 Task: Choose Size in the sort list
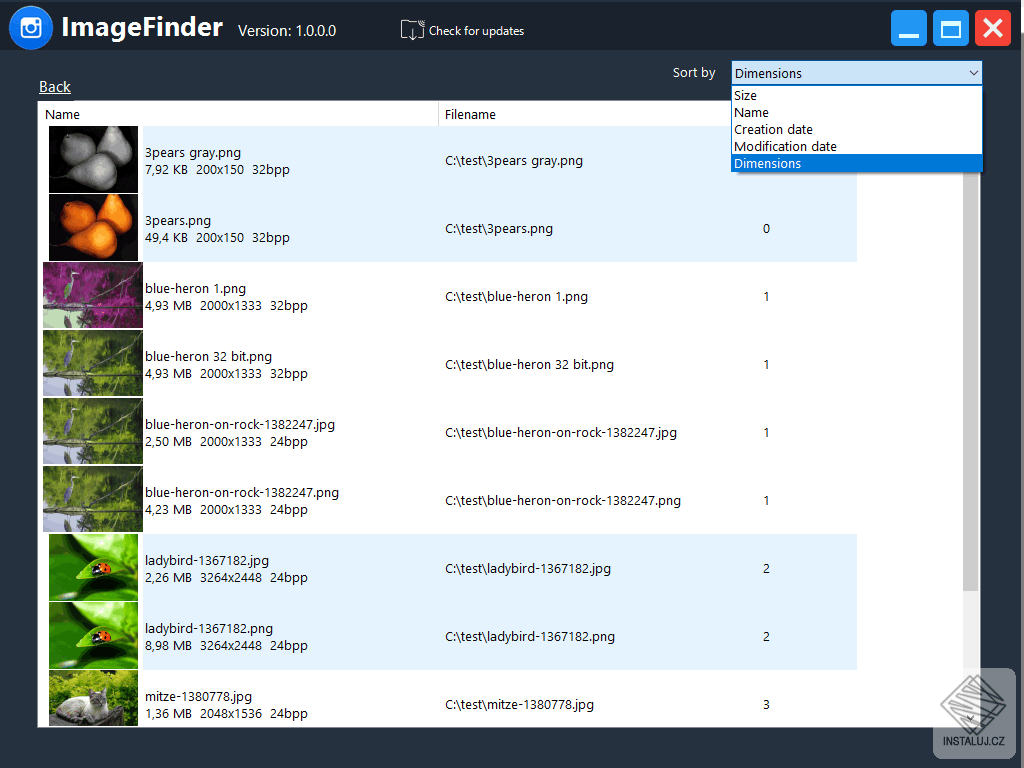[856, 95]
